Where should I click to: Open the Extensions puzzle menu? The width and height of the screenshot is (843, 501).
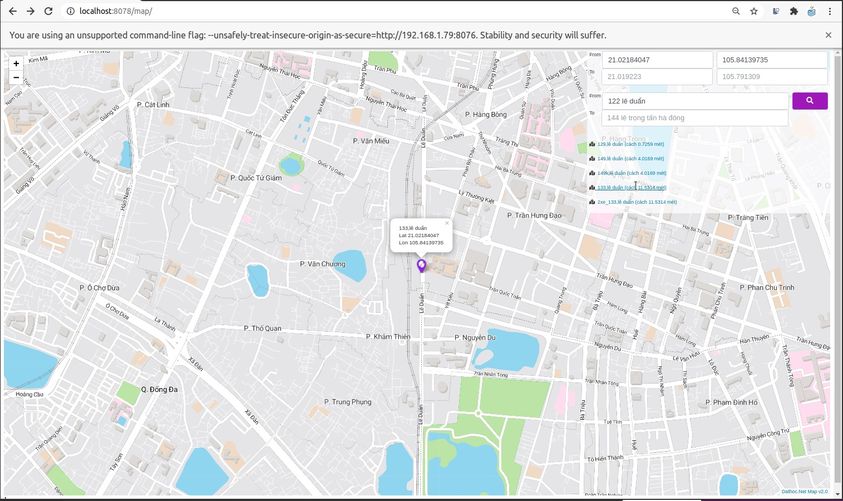click(x=794, y=11)
